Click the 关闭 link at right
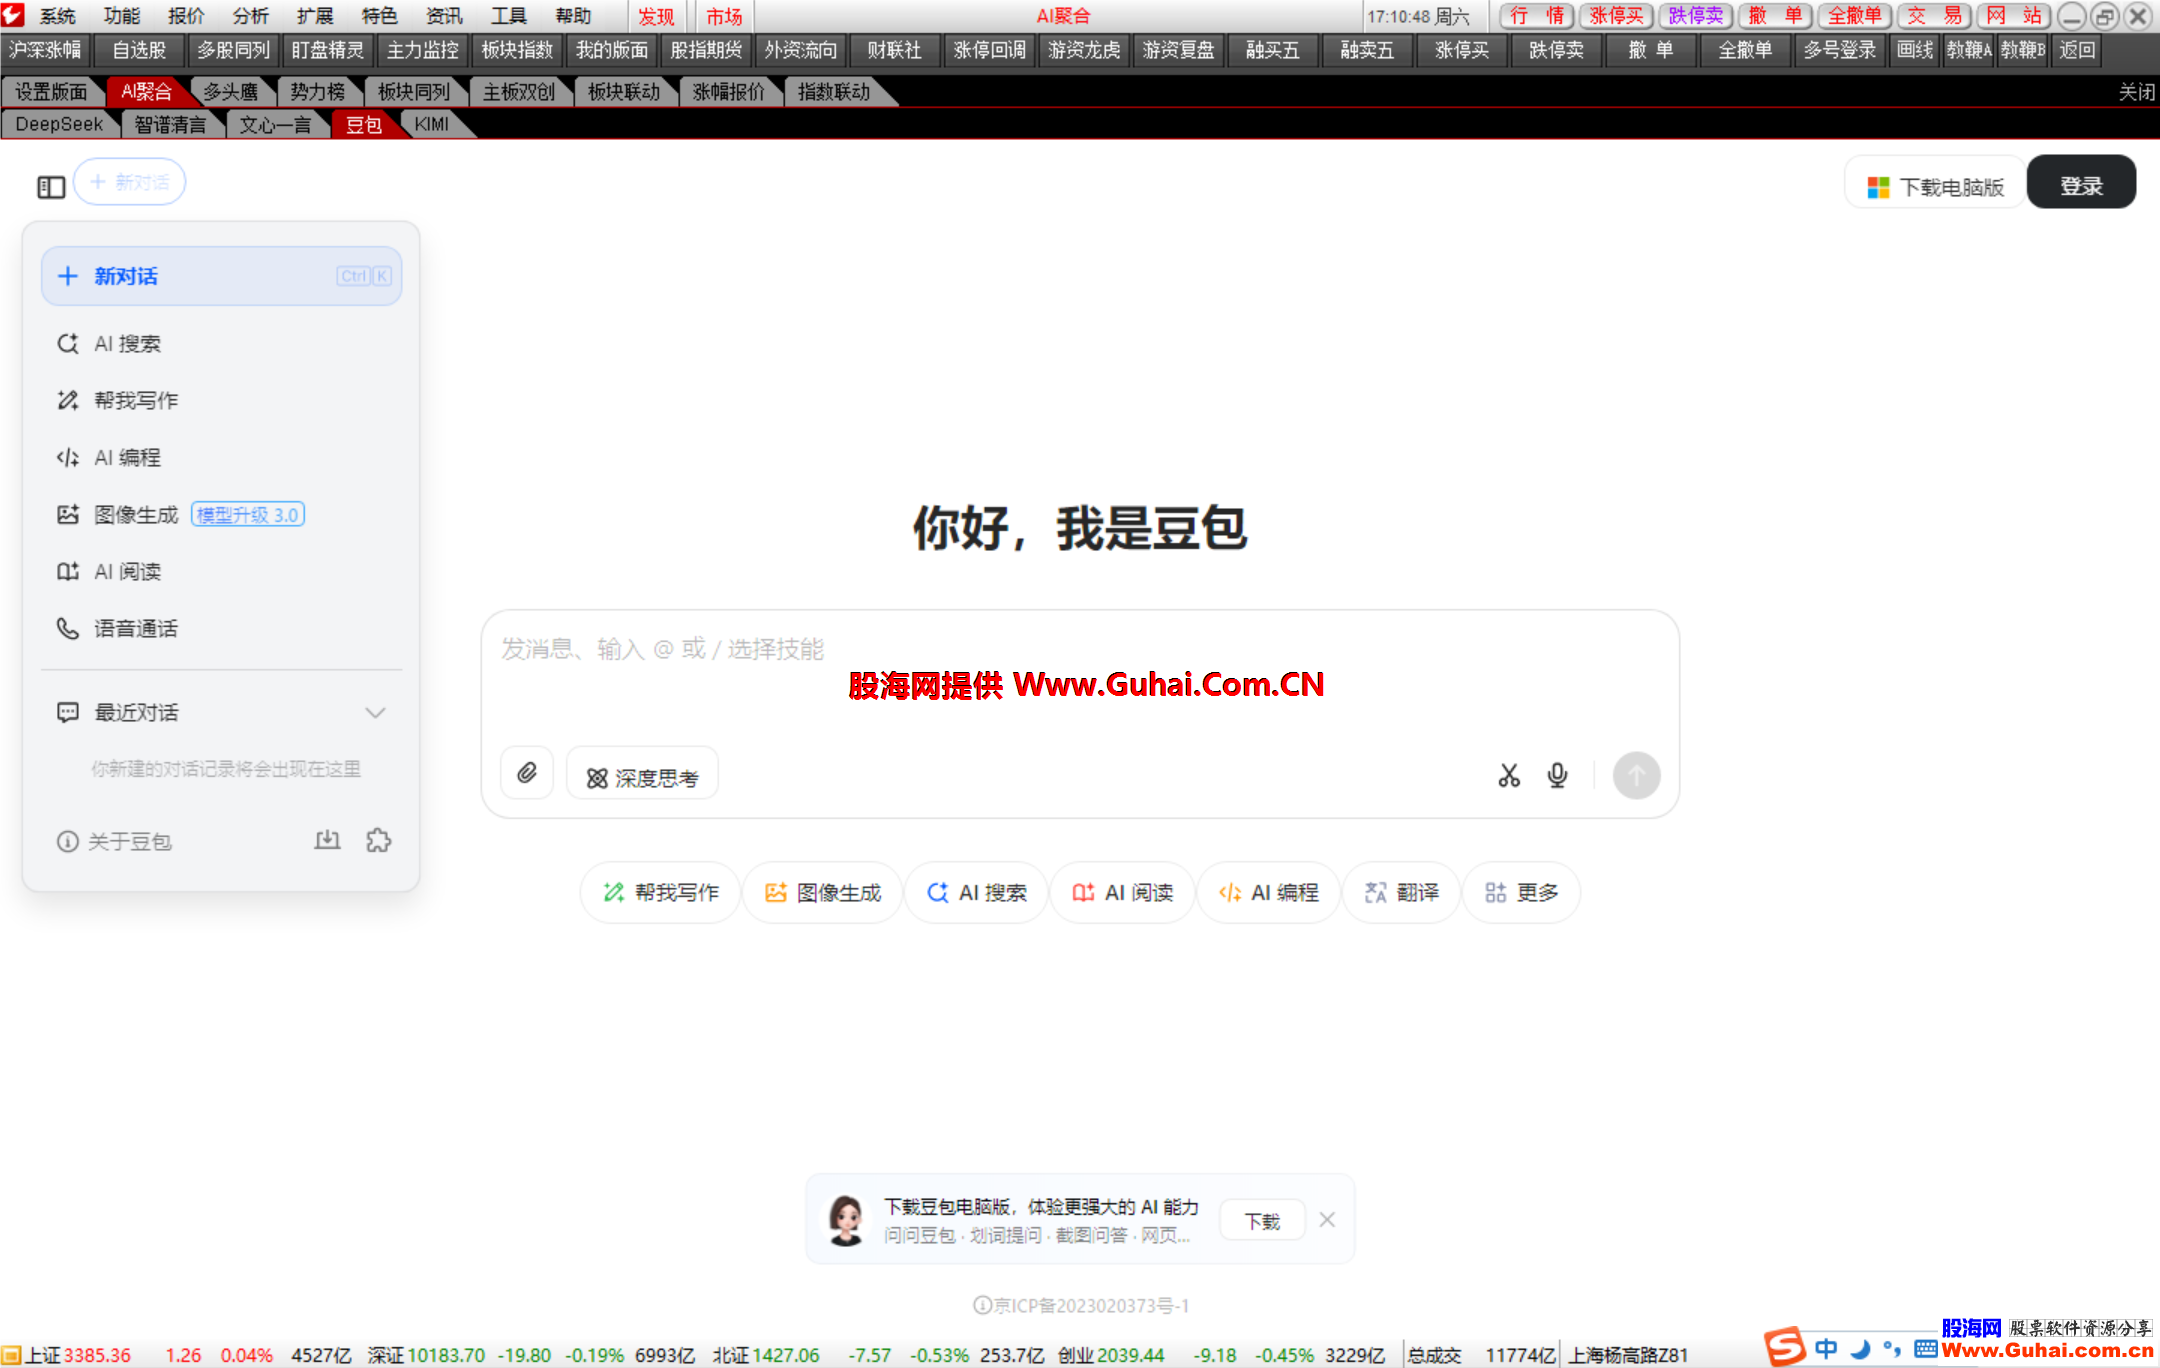Viewport: 2160px width, 1368px height. coord(2137,92)
